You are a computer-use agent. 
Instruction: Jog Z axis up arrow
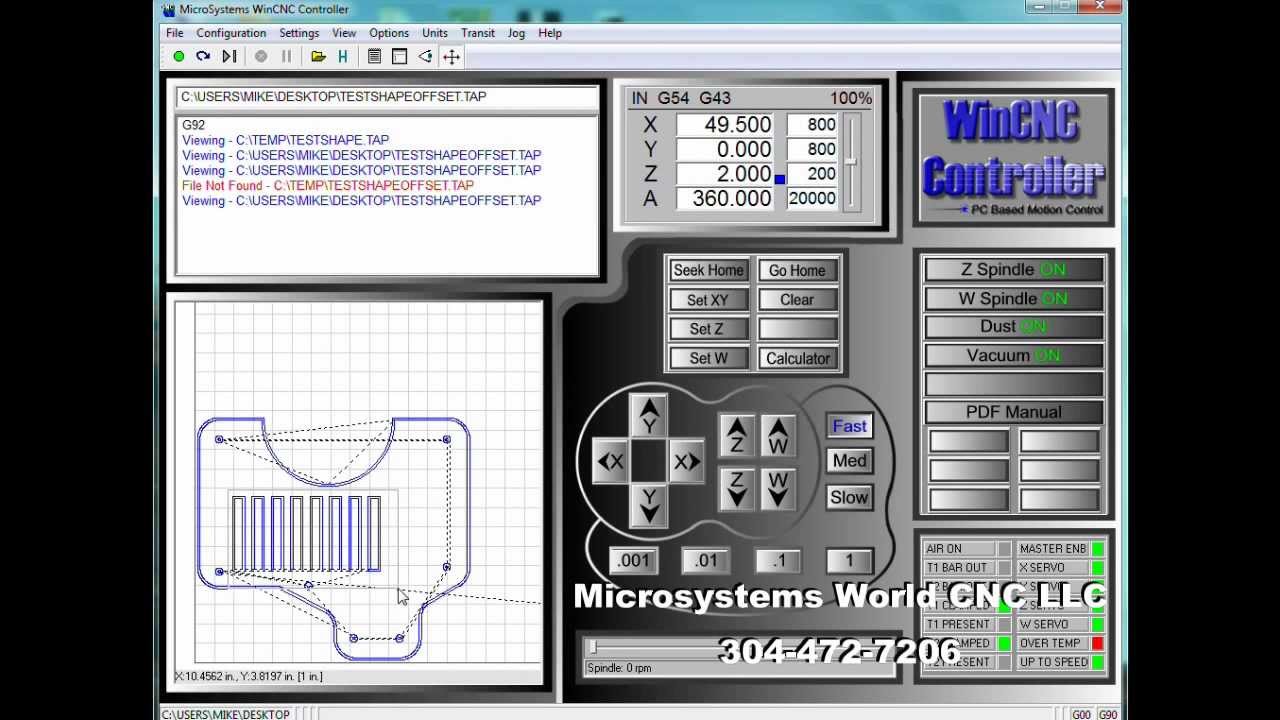[x=737, y=436]
